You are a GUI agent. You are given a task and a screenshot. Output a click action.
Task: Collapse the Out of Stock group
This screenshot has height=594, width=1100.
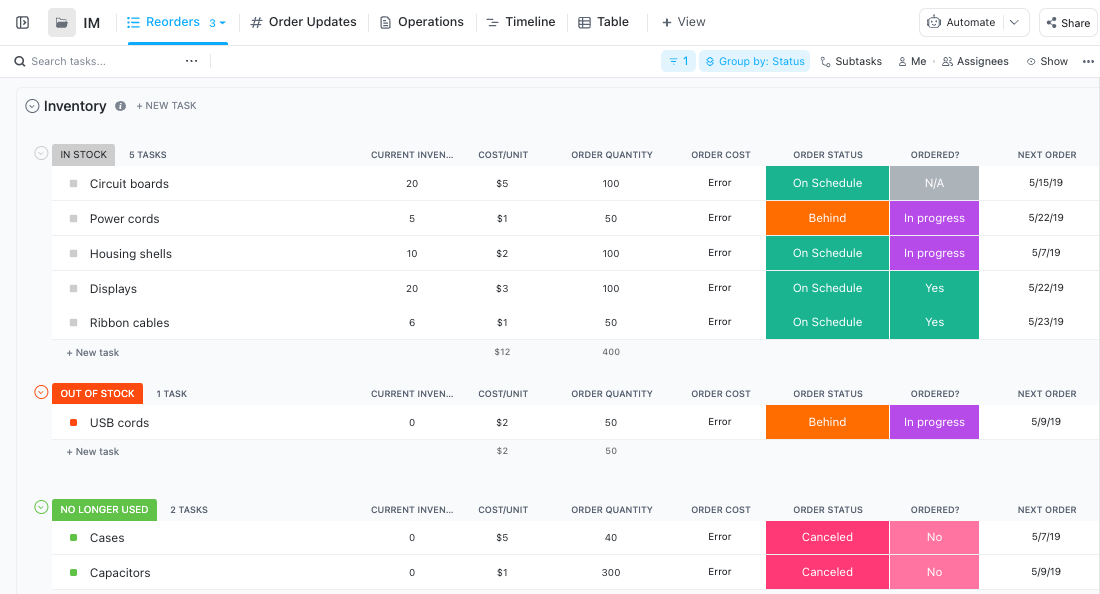tap(41, 392)
